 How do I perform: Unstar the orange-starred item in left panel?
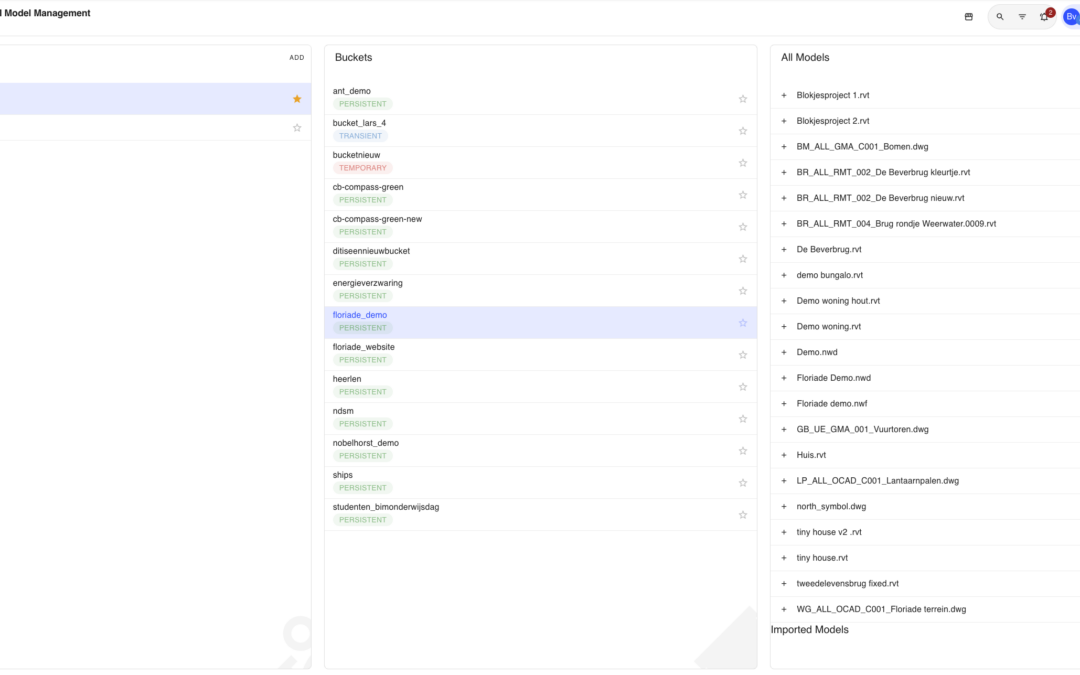pos(297,99)
